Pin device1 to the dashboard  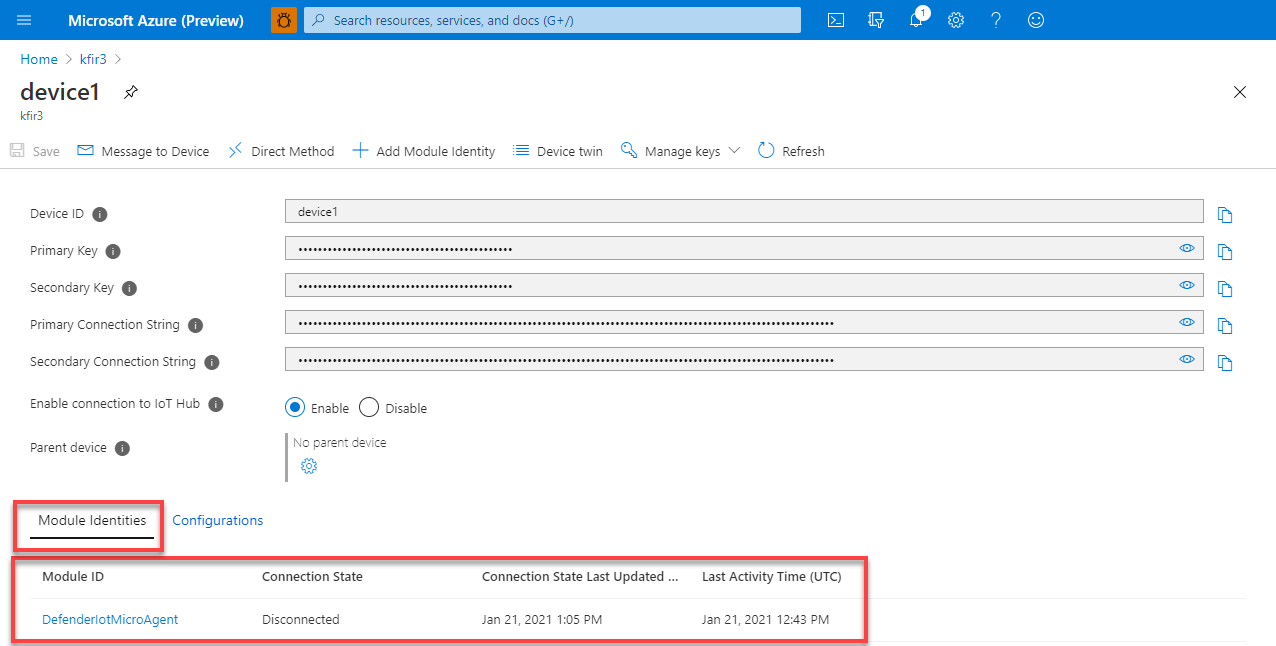[130, 91]
